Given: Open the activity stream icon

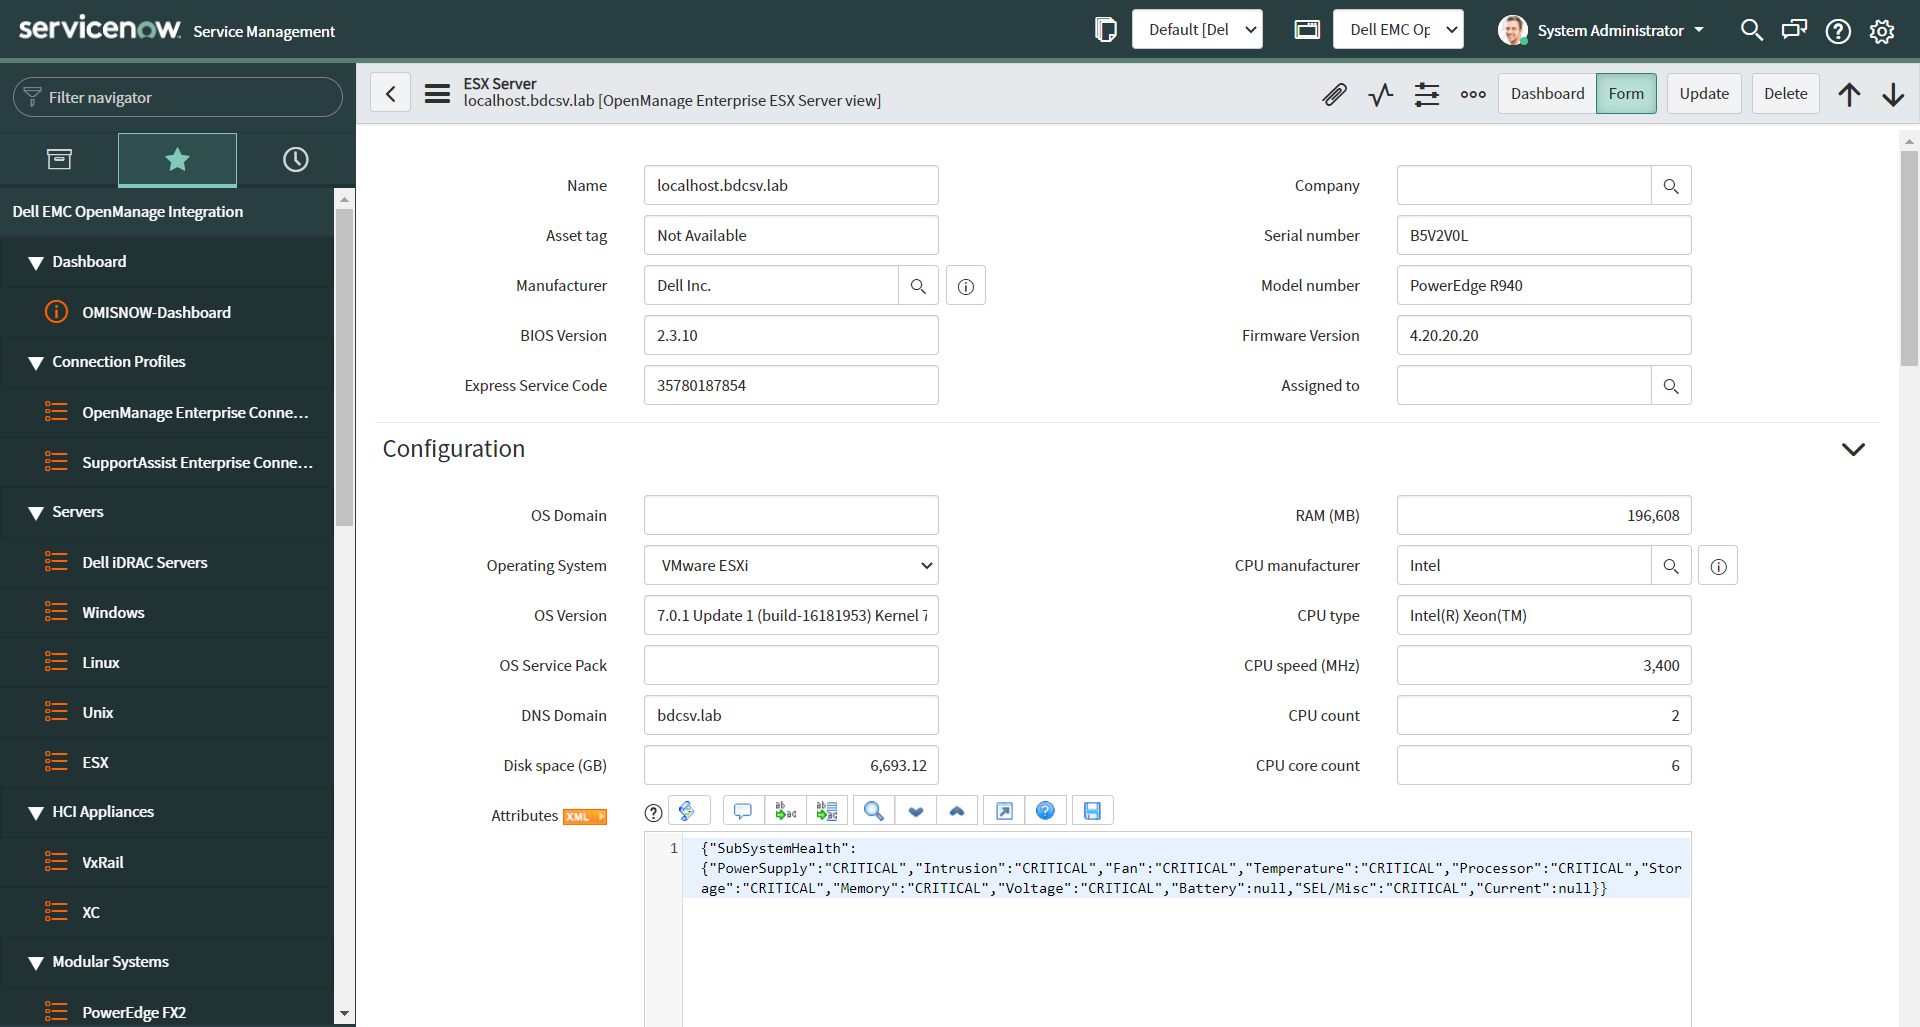Looking at the screenshot, I should coord(1380,93).
